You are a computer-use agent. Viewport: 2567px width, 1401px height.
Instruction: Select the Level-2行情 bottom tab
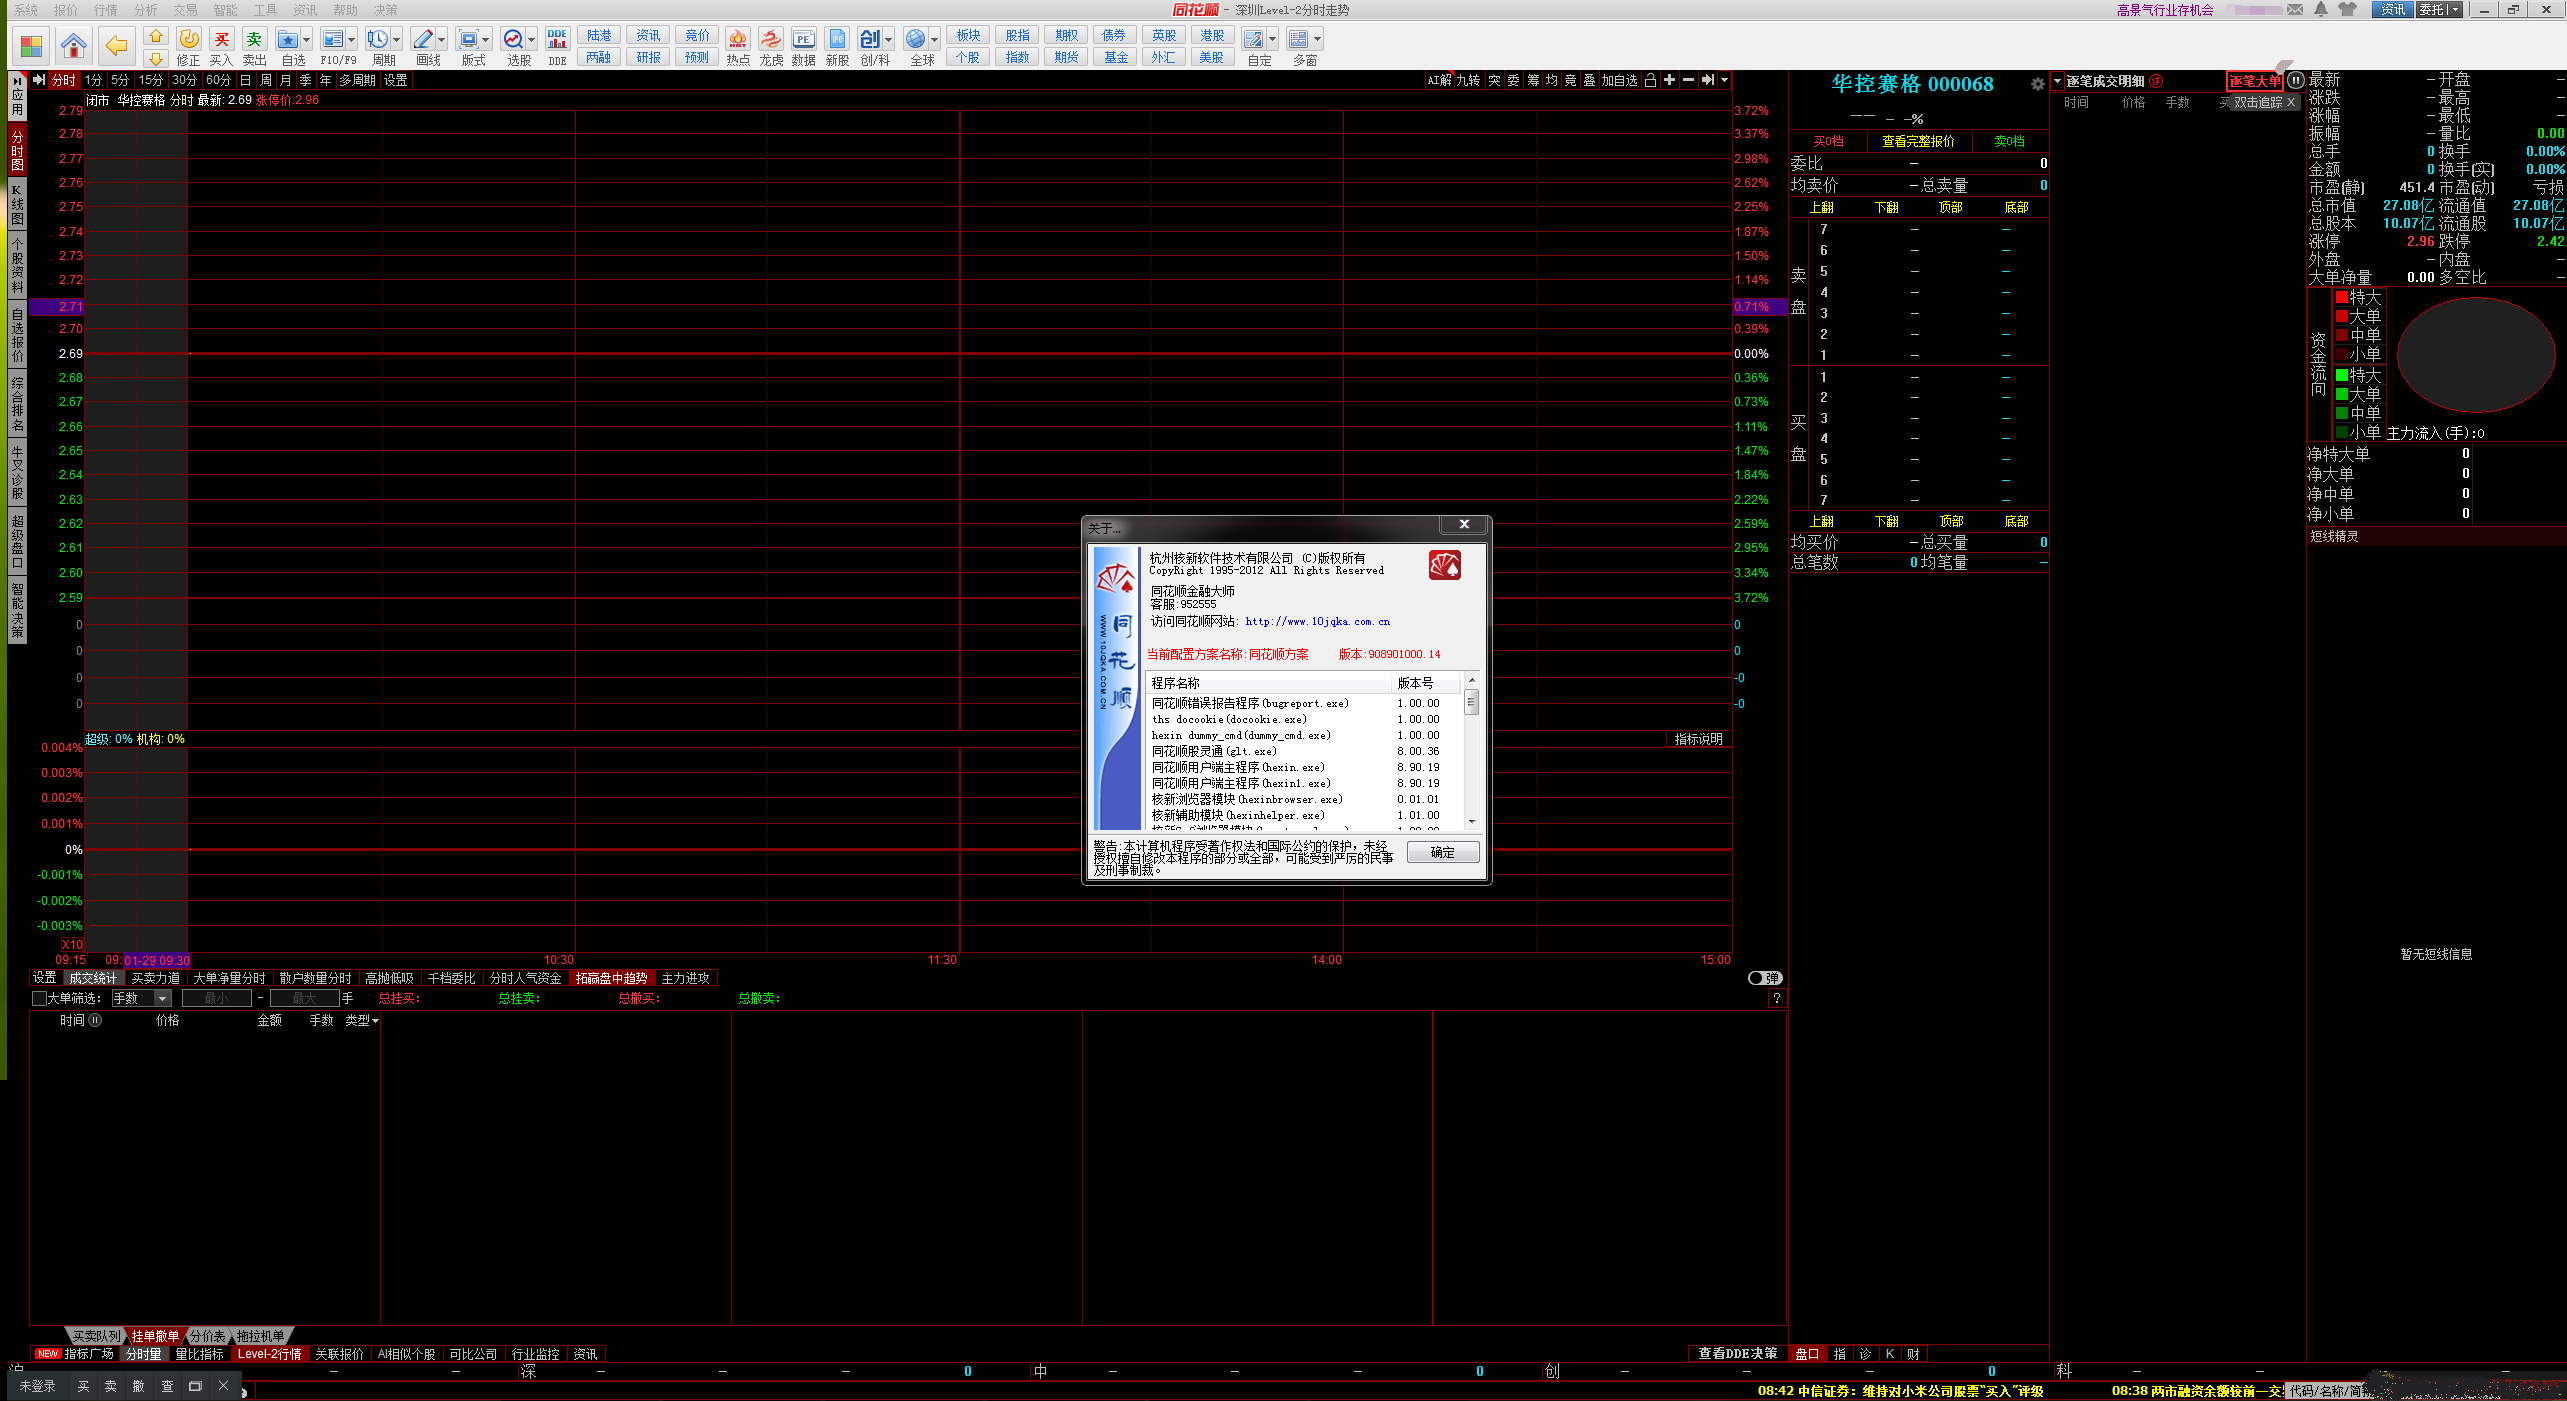tap(269, 1354)
